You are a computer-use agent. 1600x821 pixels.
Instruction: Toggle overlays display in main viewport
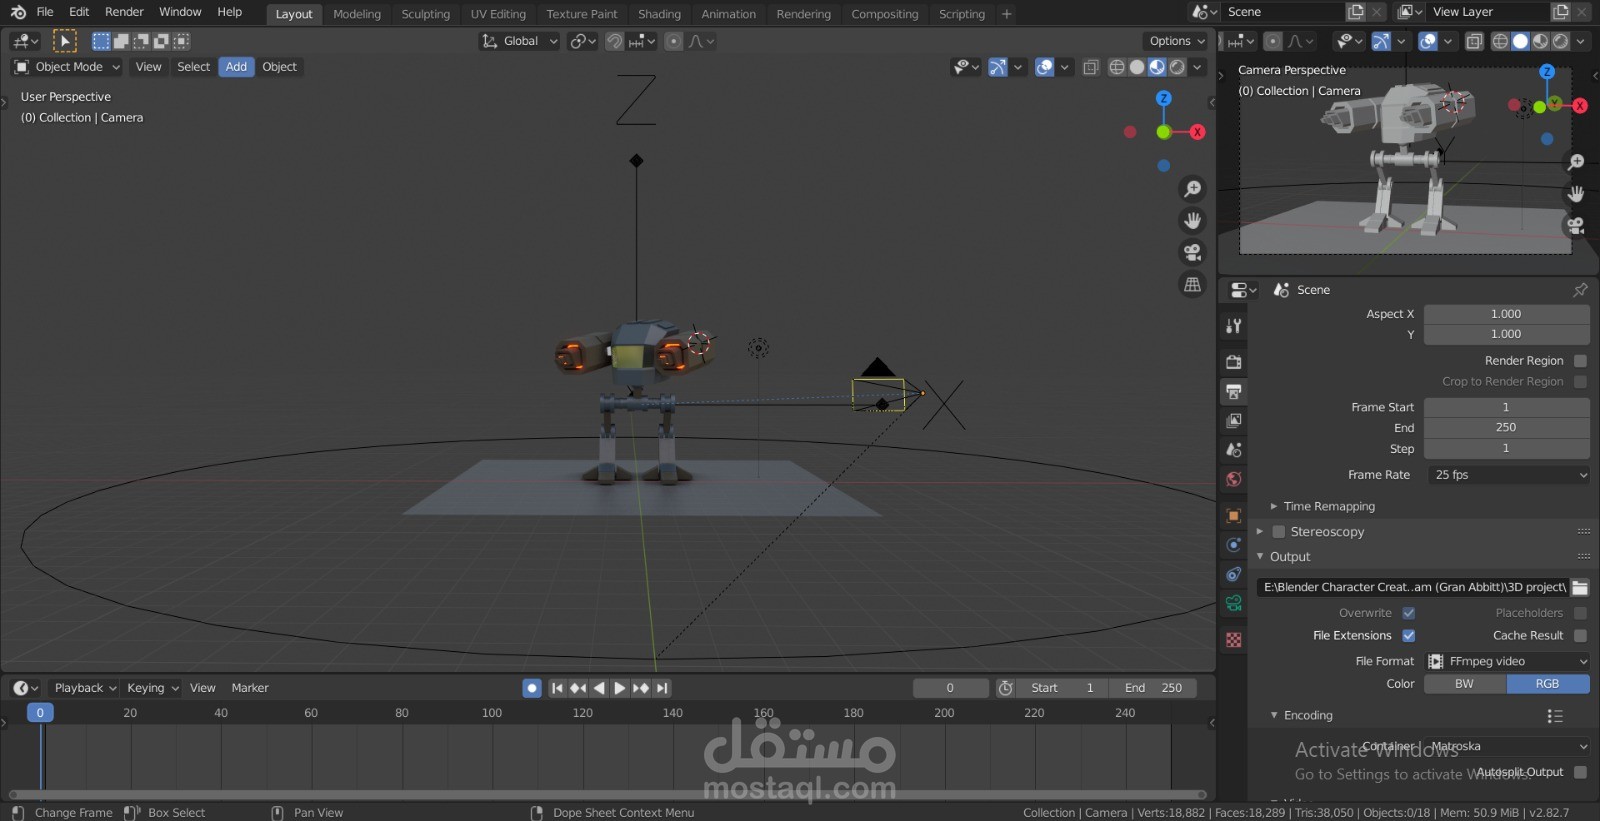coord(1045,67)
